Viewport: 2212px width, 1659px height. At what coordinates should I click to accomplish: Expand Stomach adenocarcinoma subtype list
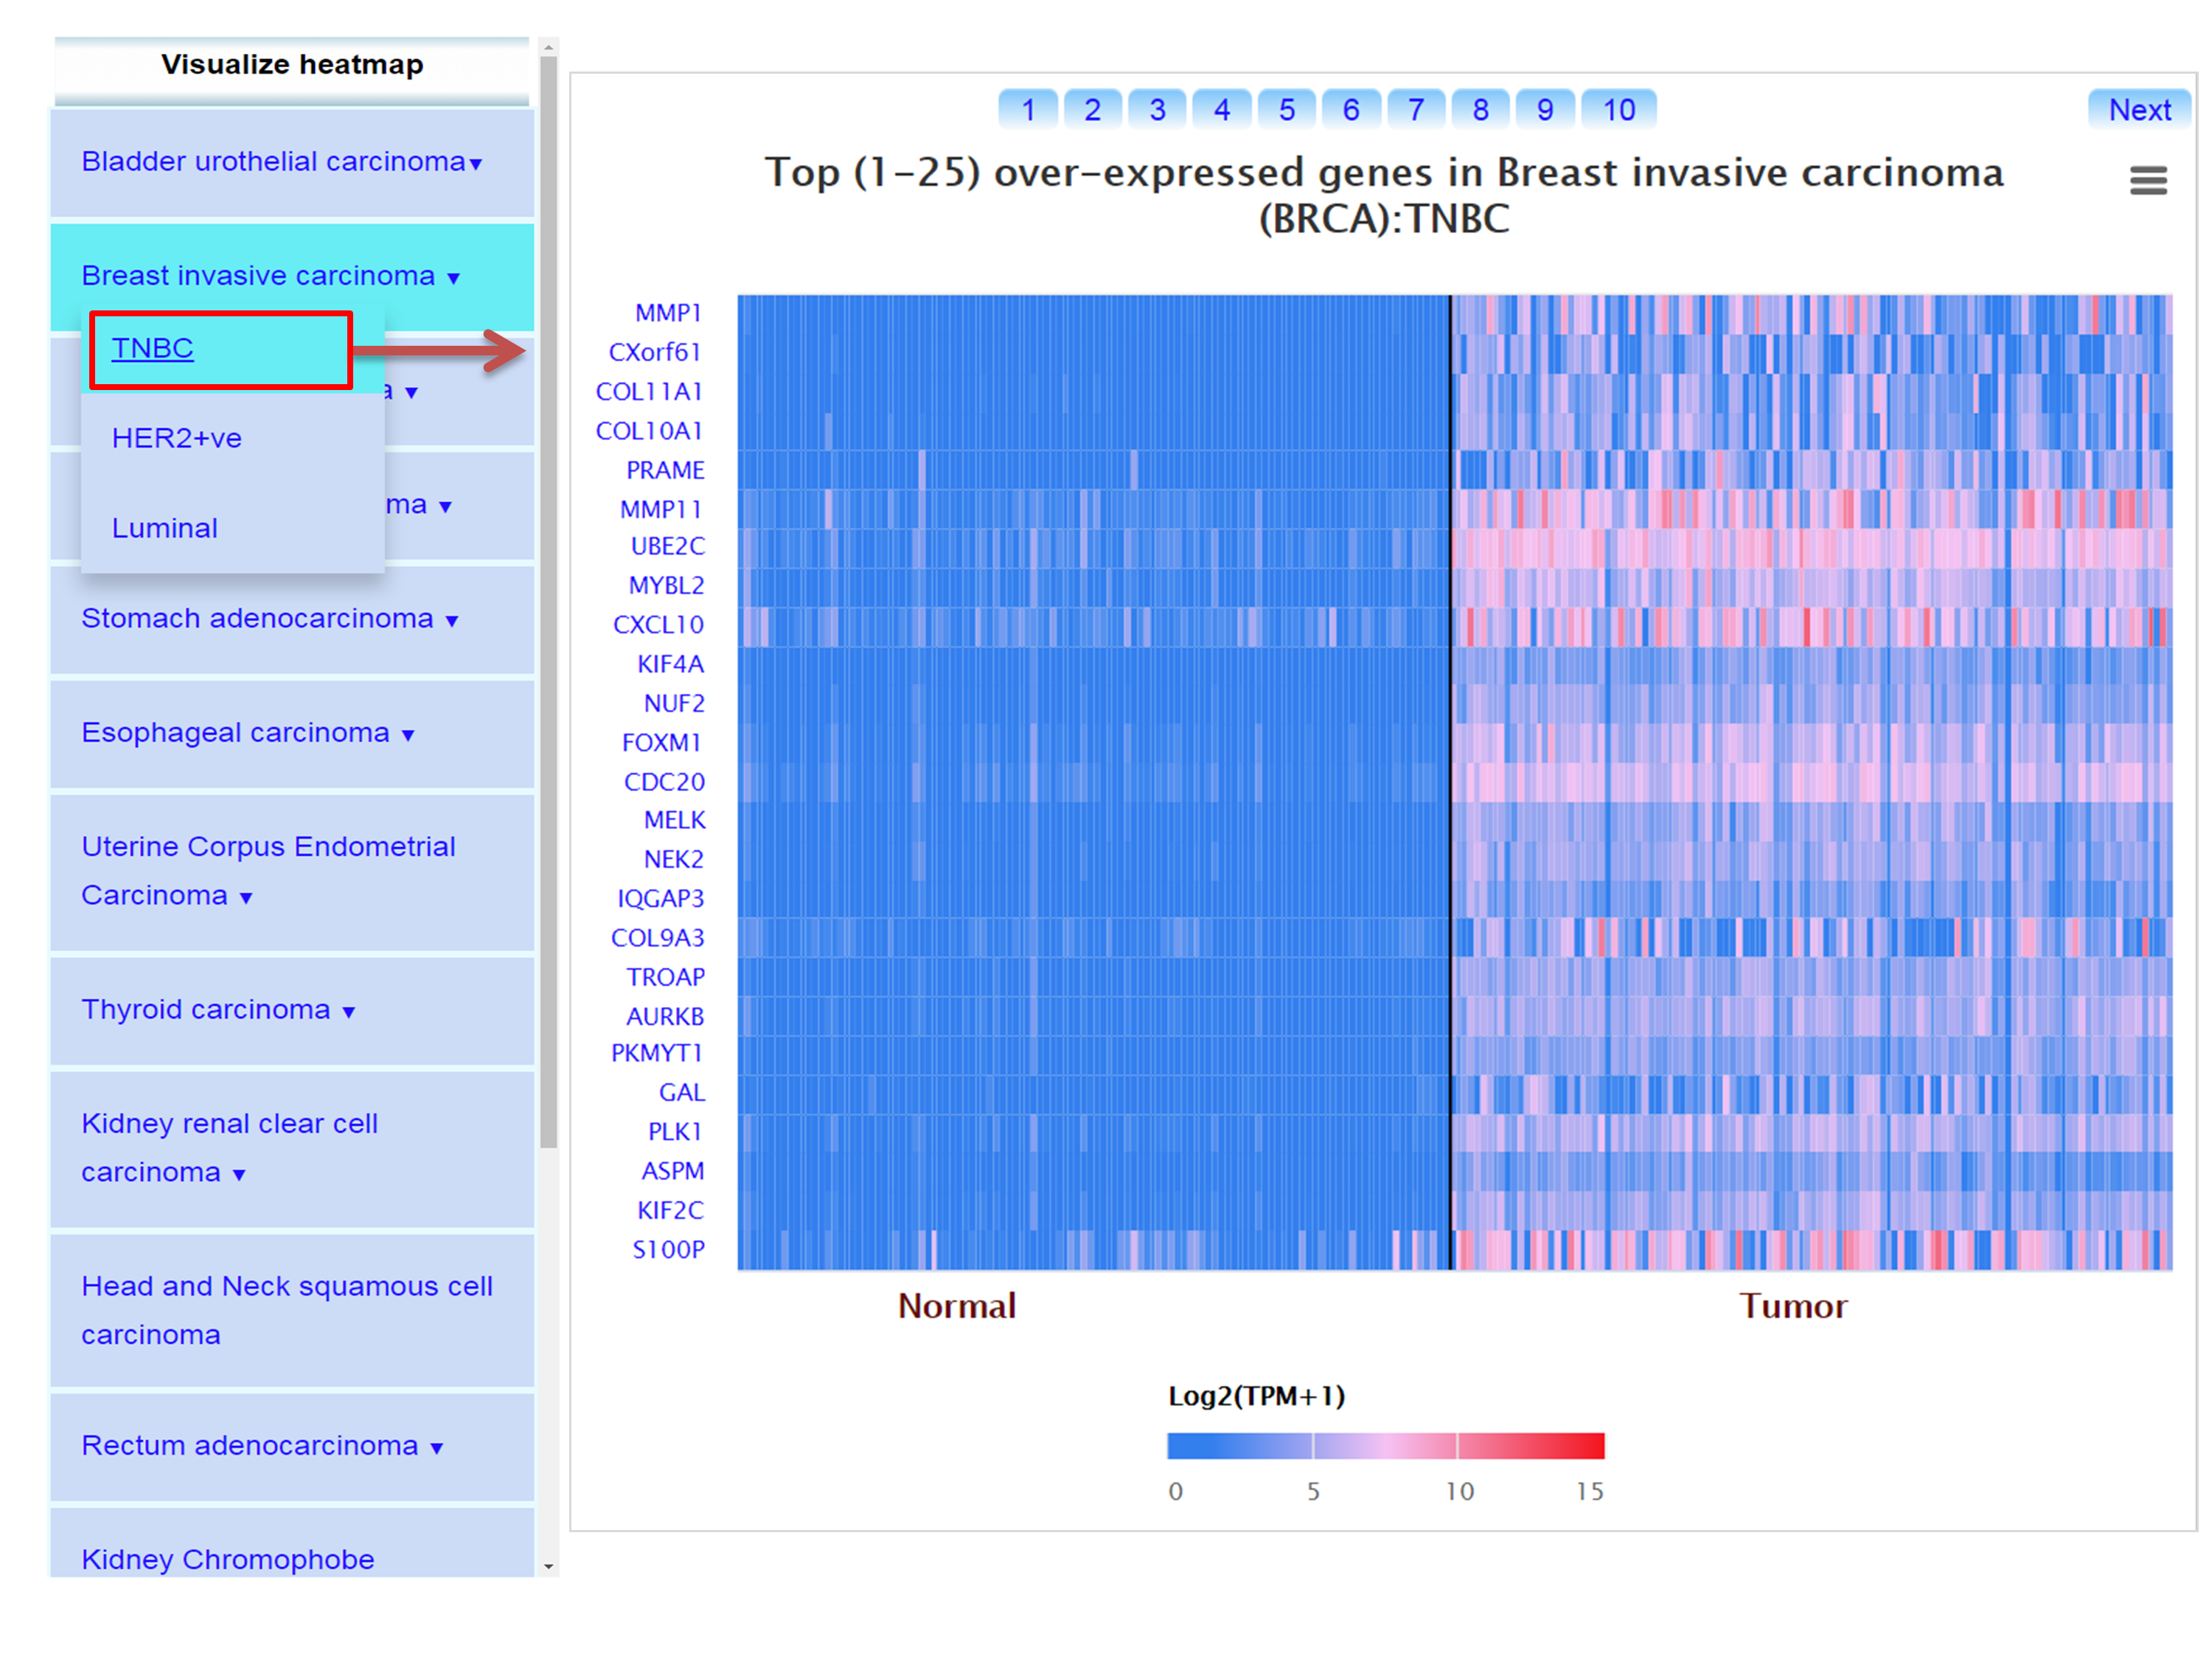point(269,619)
